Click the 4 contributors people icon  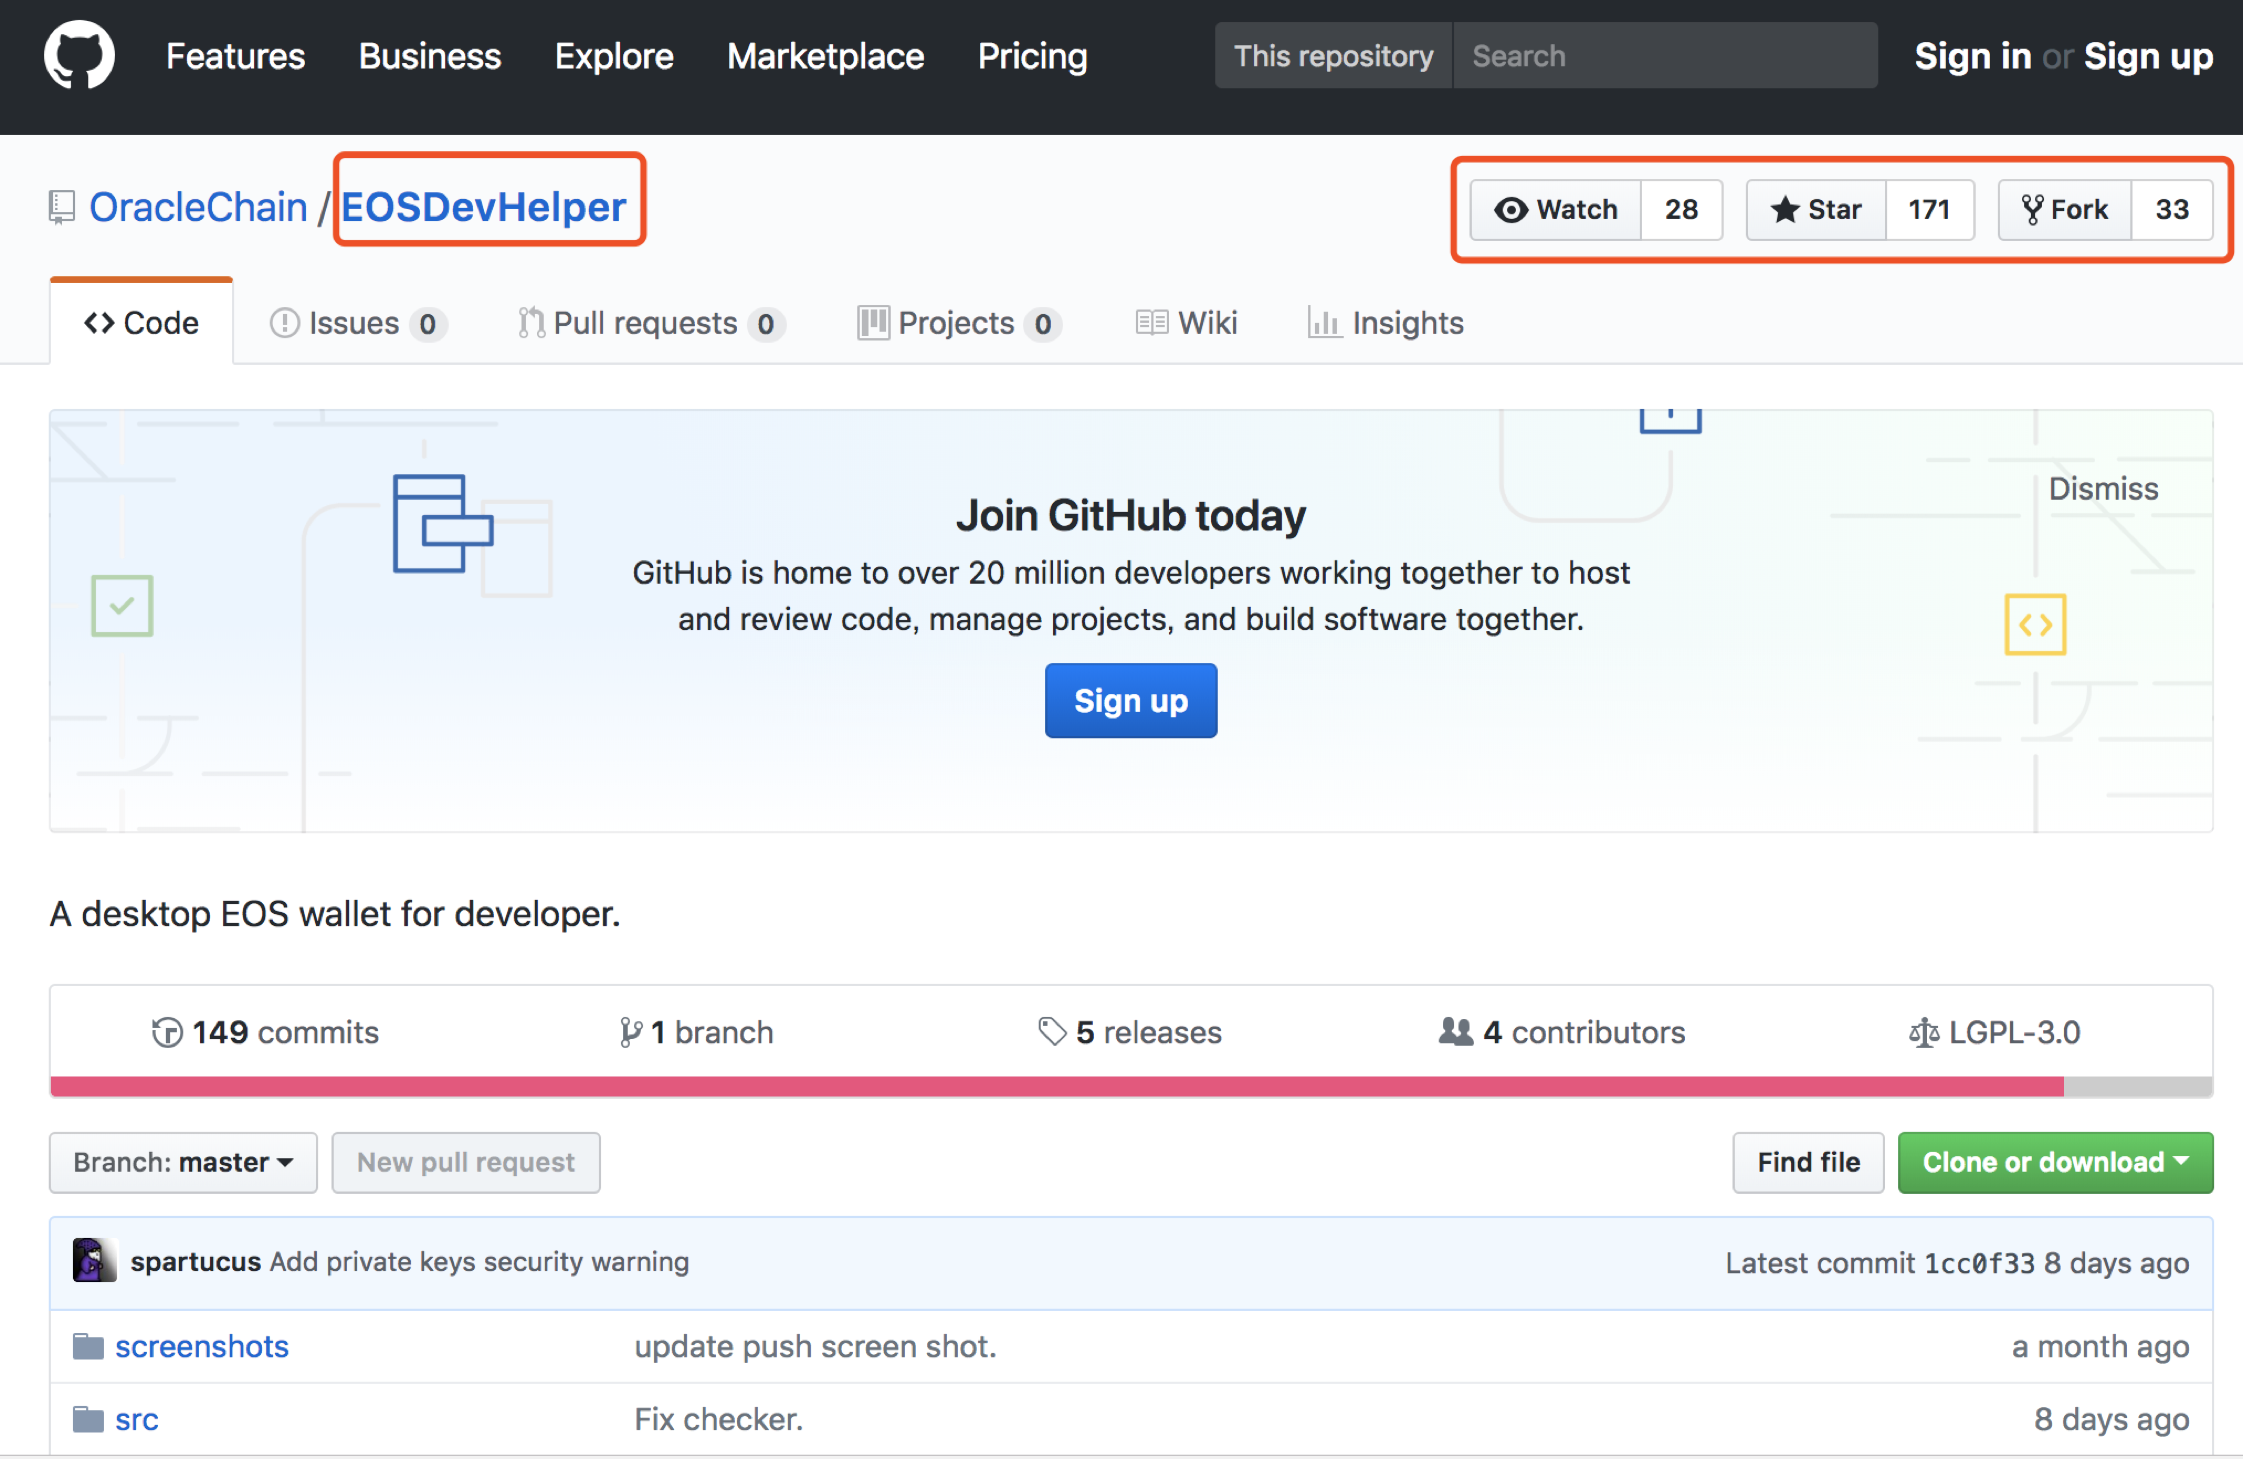[1455, 1031]
